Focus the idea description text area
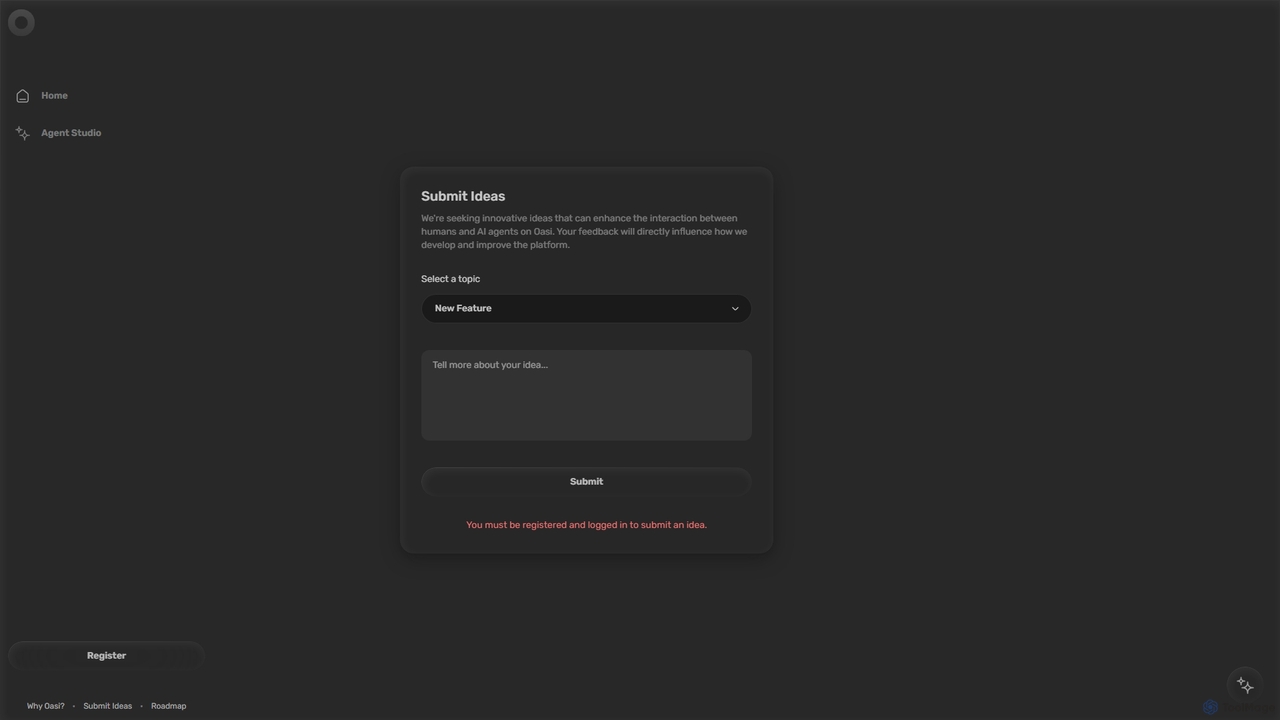This screenshot has width=1280, height=720. pos(586,395)
